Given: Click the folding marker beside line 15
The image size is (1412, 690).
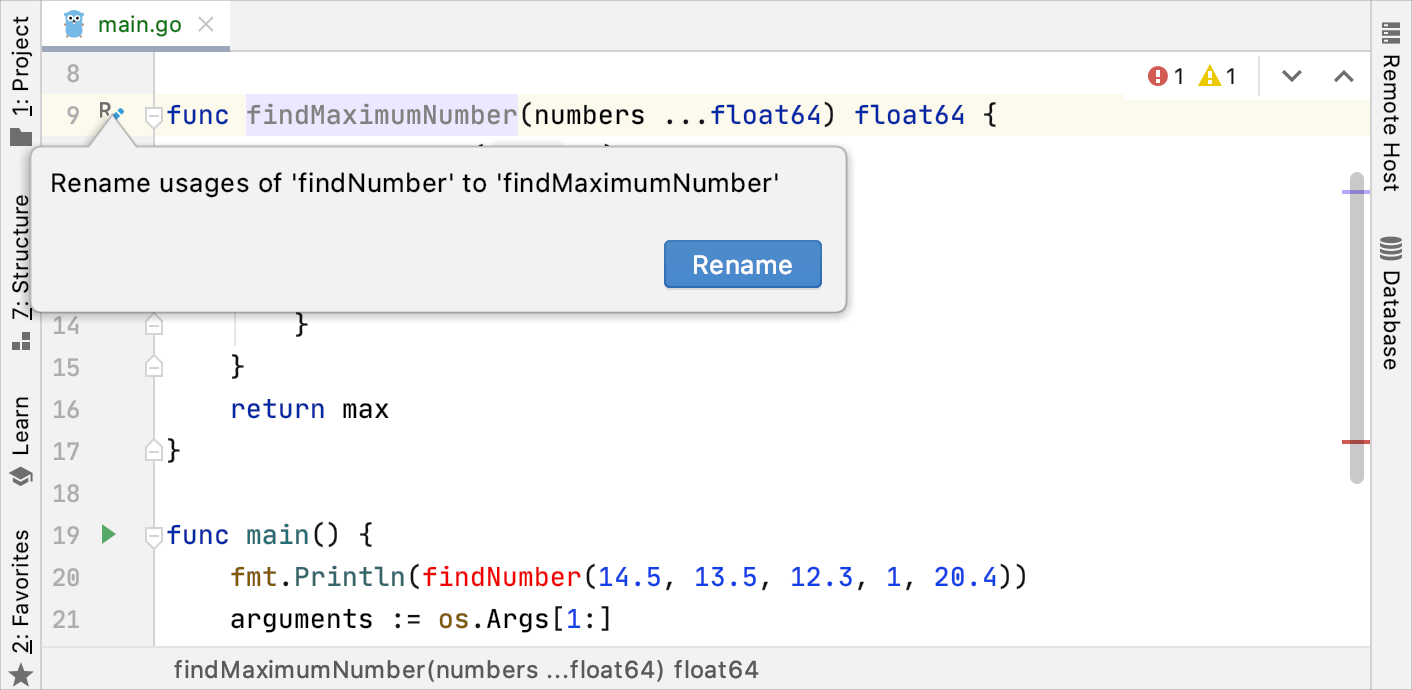Looking at the screenshot, I should (x=153, y=367).
